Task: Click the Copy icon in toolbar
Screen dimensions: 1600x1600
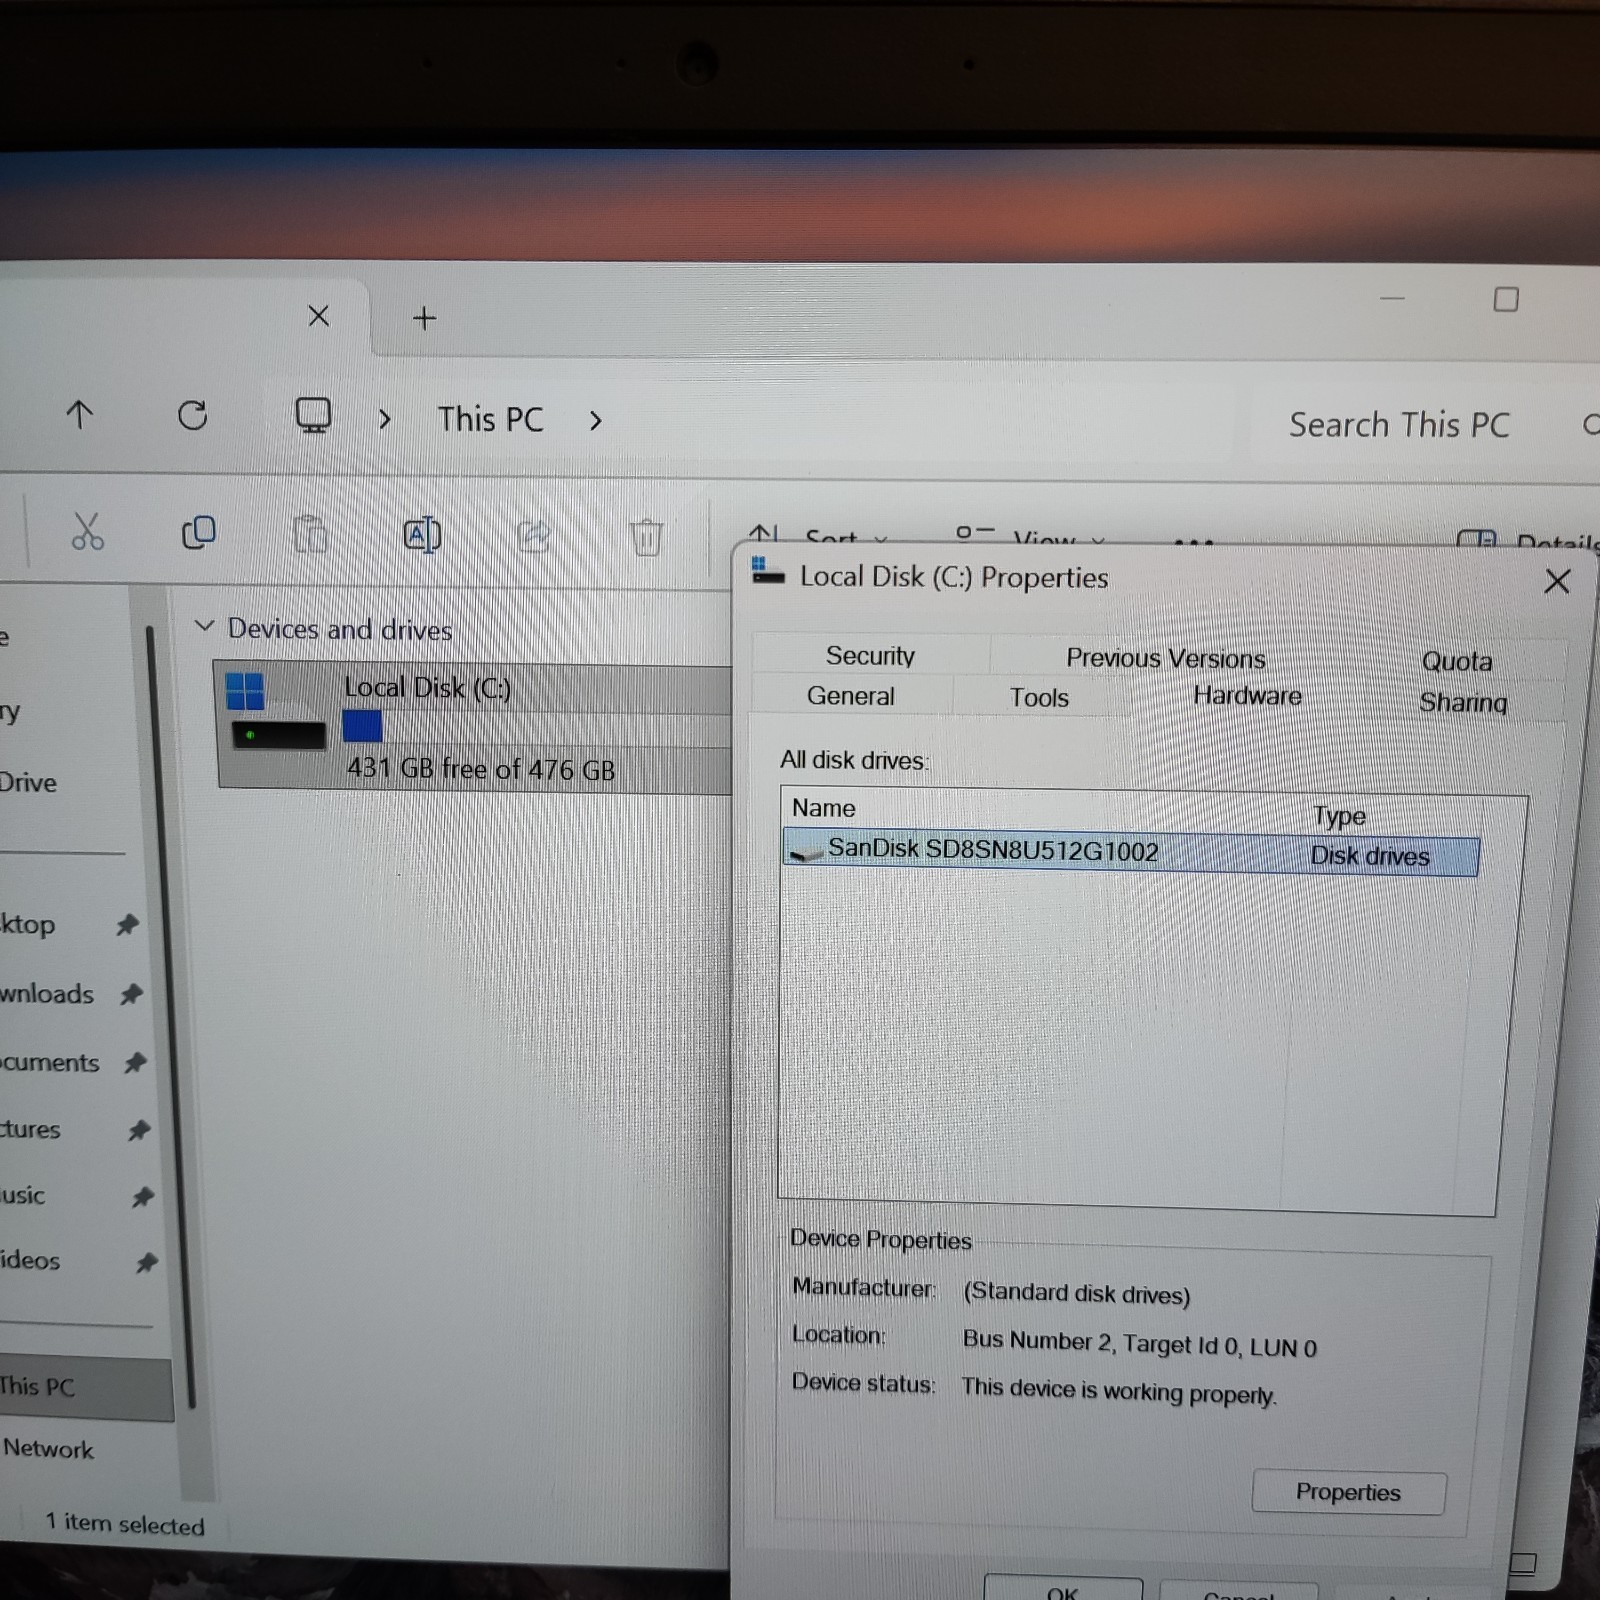Action: [x=198, y=532]
